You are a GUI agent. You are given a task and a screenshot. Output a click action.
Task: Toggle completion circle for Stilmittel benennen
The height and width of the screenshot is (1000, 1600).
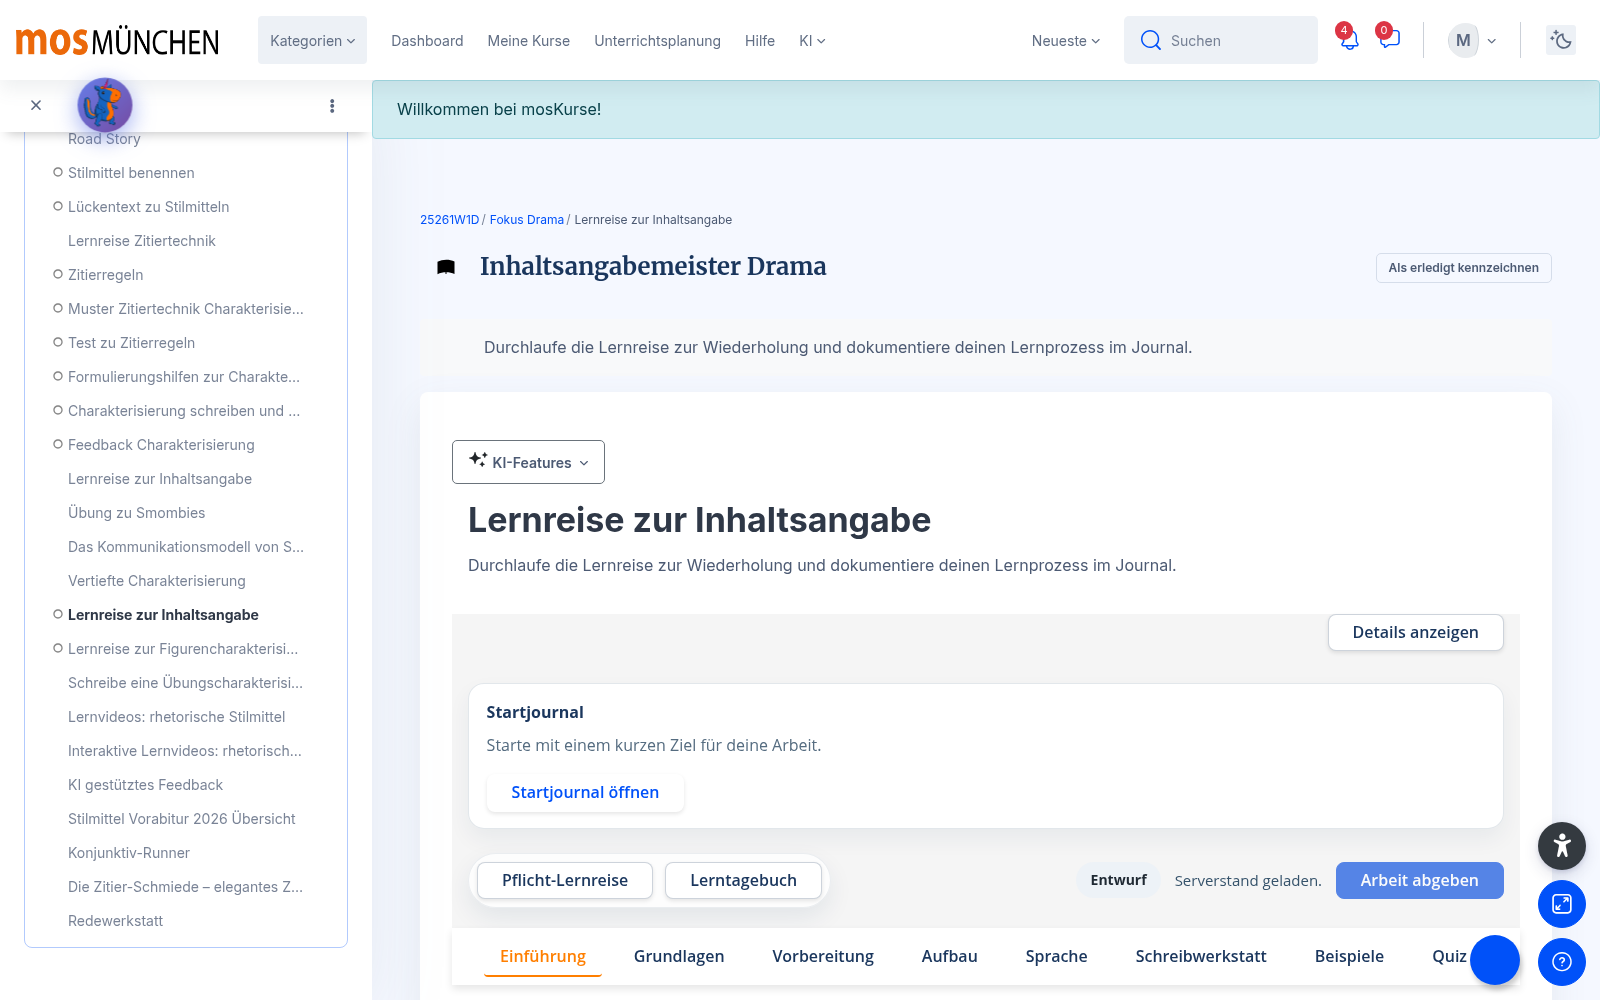point(58,172)
